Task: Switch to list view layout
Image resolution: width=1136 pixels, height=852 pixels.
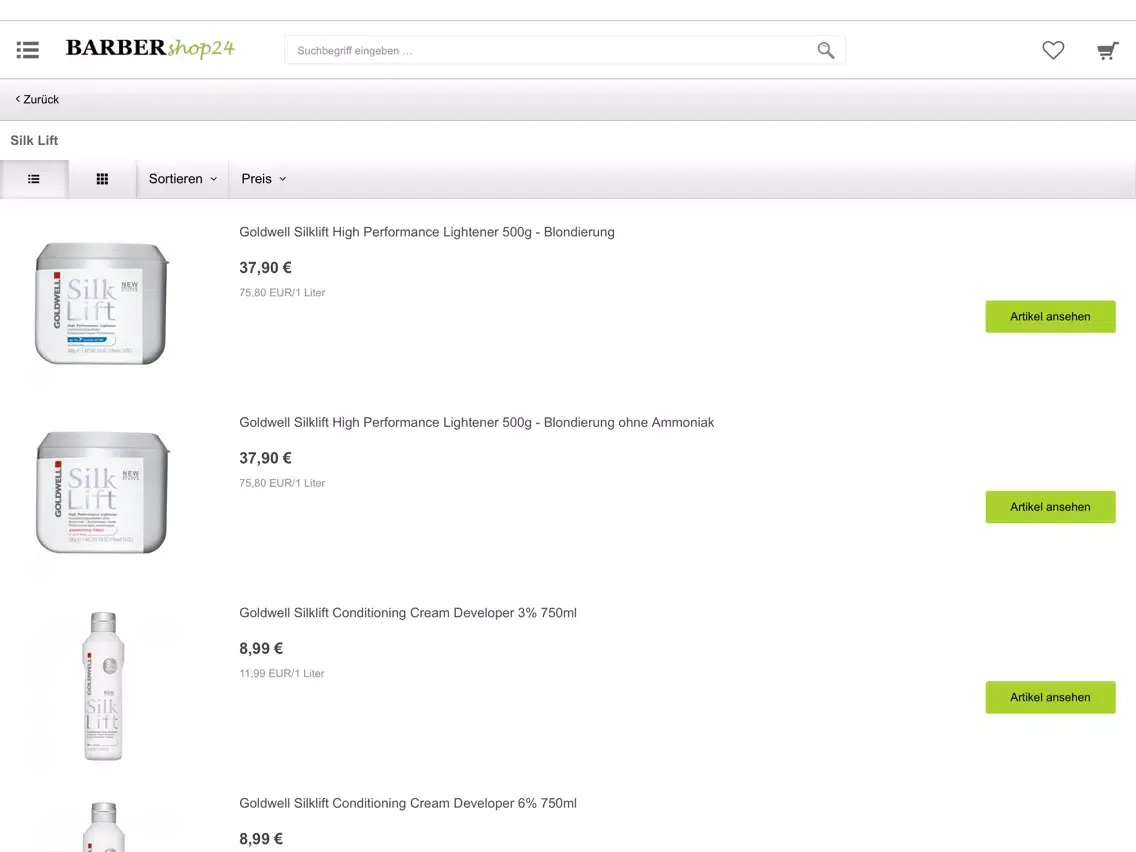Action: point(34,179)
